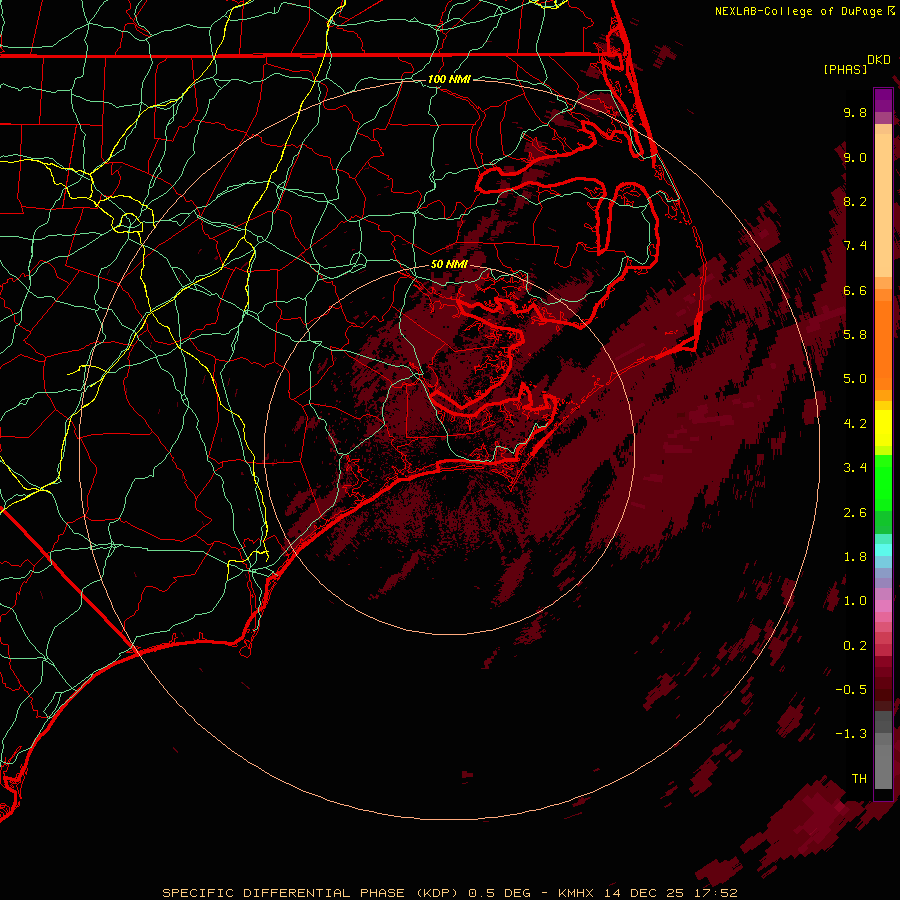Click the 50 NMI range ring label
900x900 pixels.
click(449, 264)
